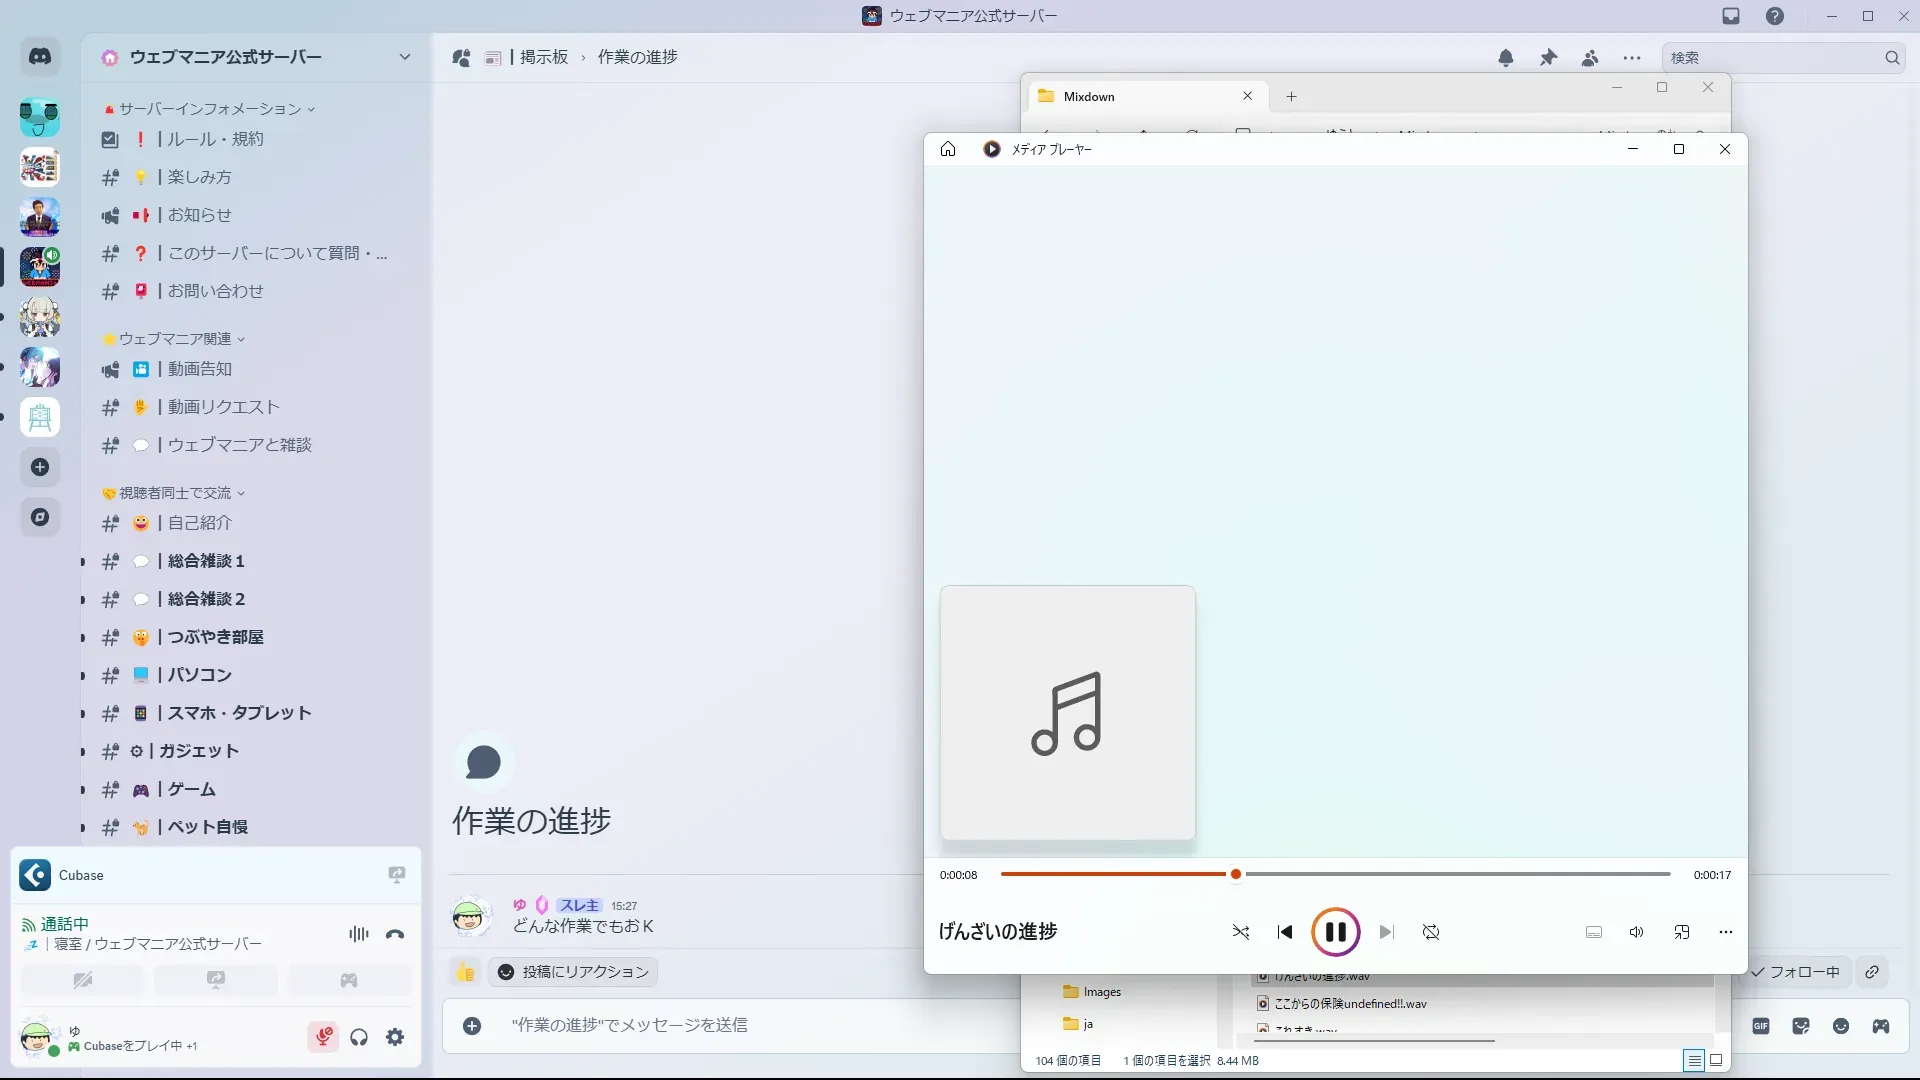This screenshot has width=1920, height=1080.
Task: Disconnect from the voice call
Action: (x=395, y=934)
